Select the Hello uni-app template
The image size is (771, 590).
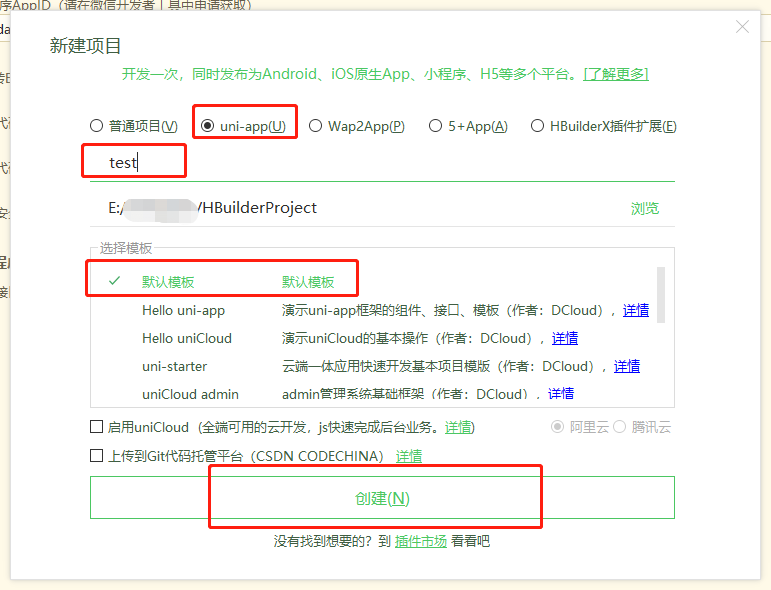183,310
